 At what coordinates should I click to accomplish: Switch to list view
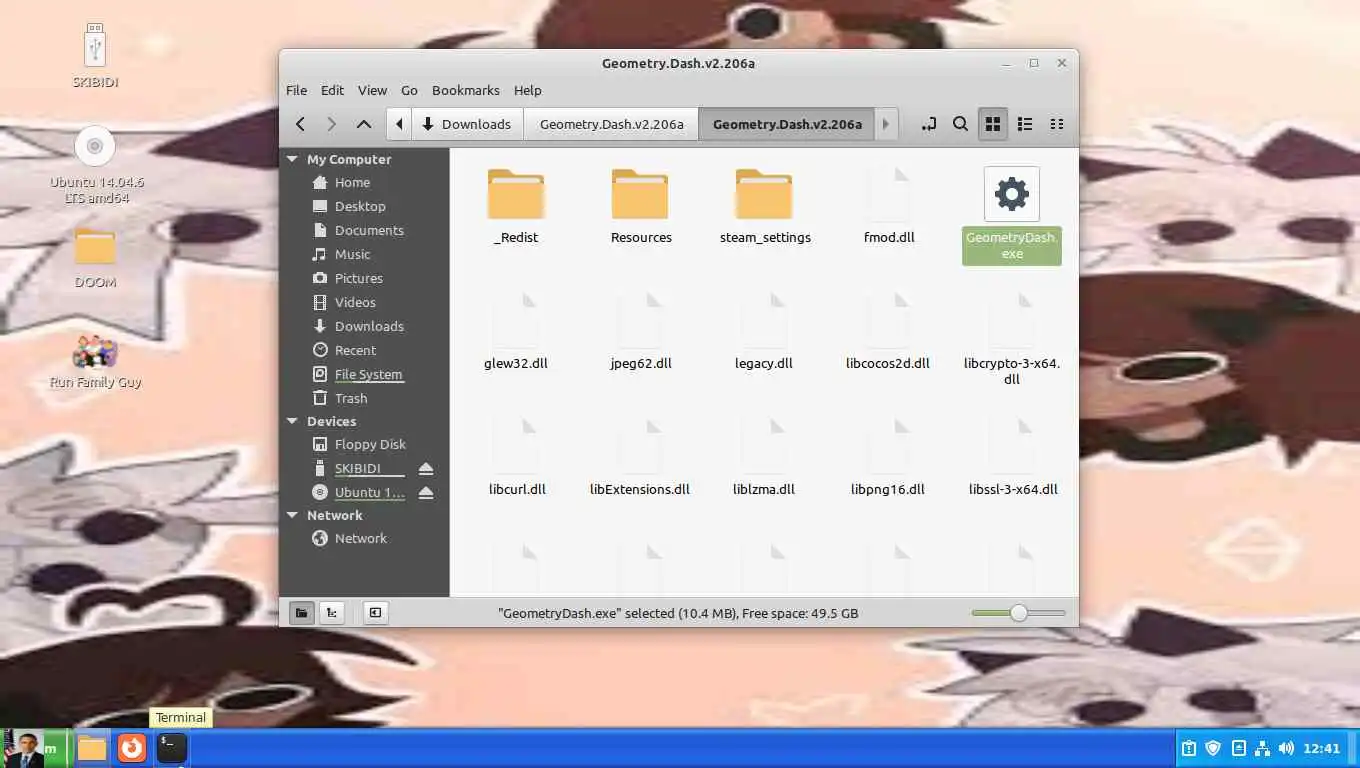[1025, 124]
